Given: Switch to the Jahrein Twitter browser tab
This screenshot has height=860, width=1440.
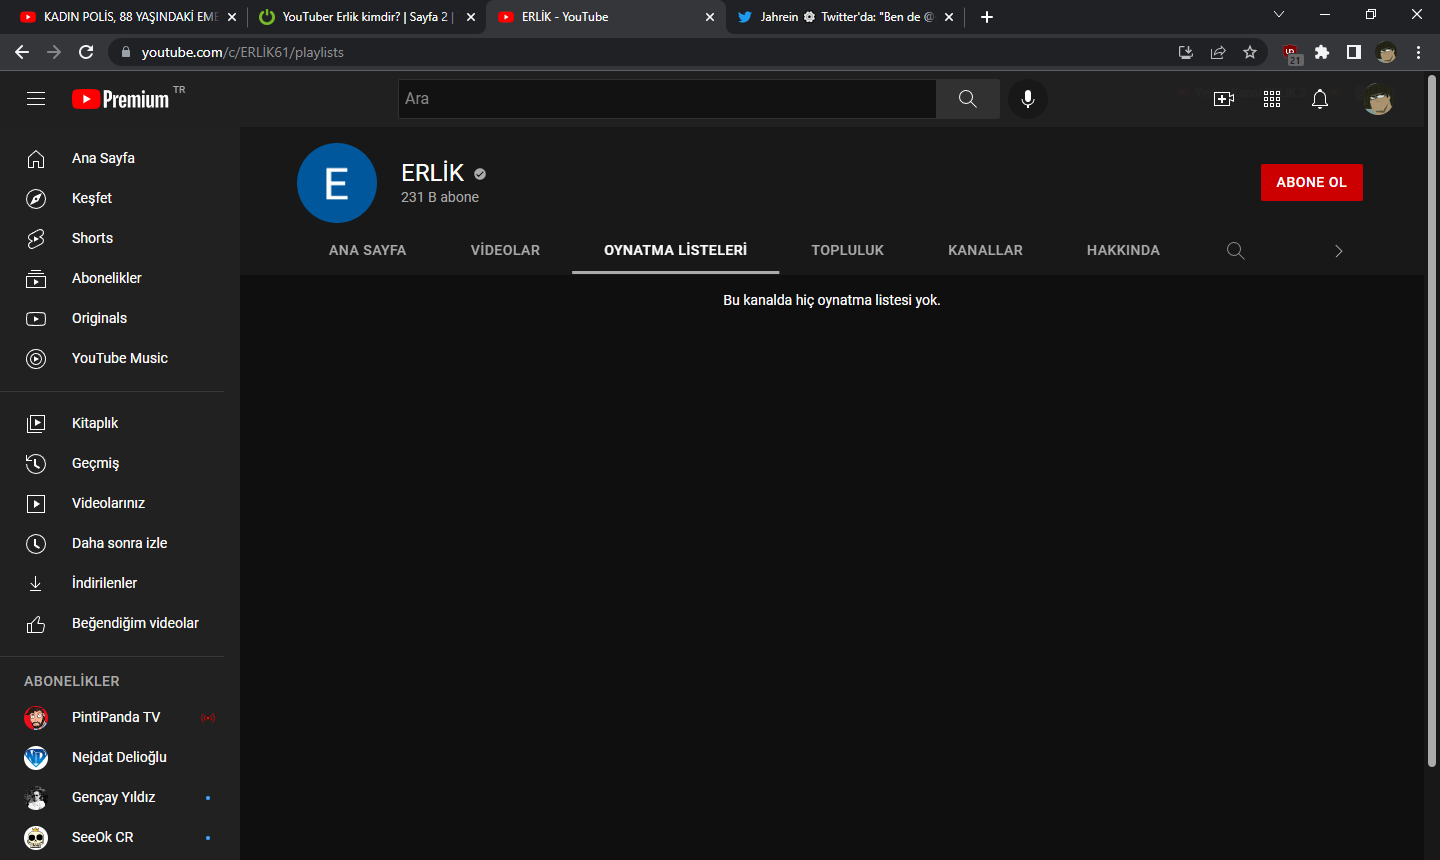Looking at the screenshot, I should (845, 17).
